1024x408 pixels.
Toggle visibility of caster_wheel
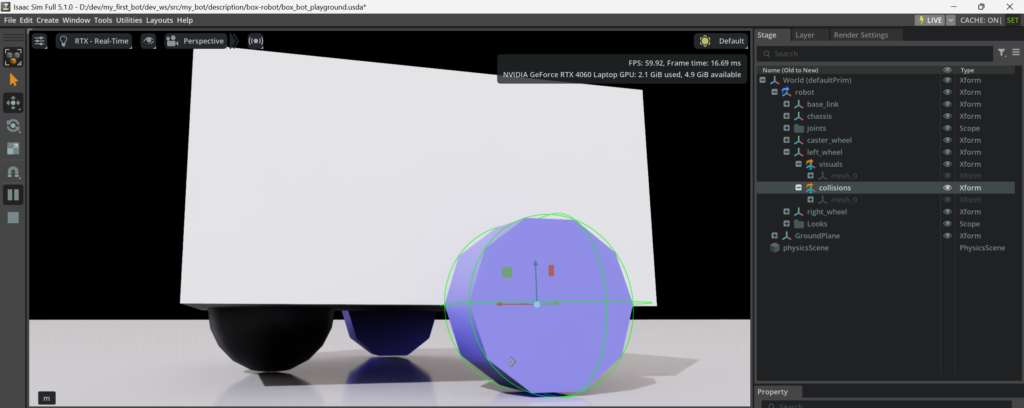(948, 140)
